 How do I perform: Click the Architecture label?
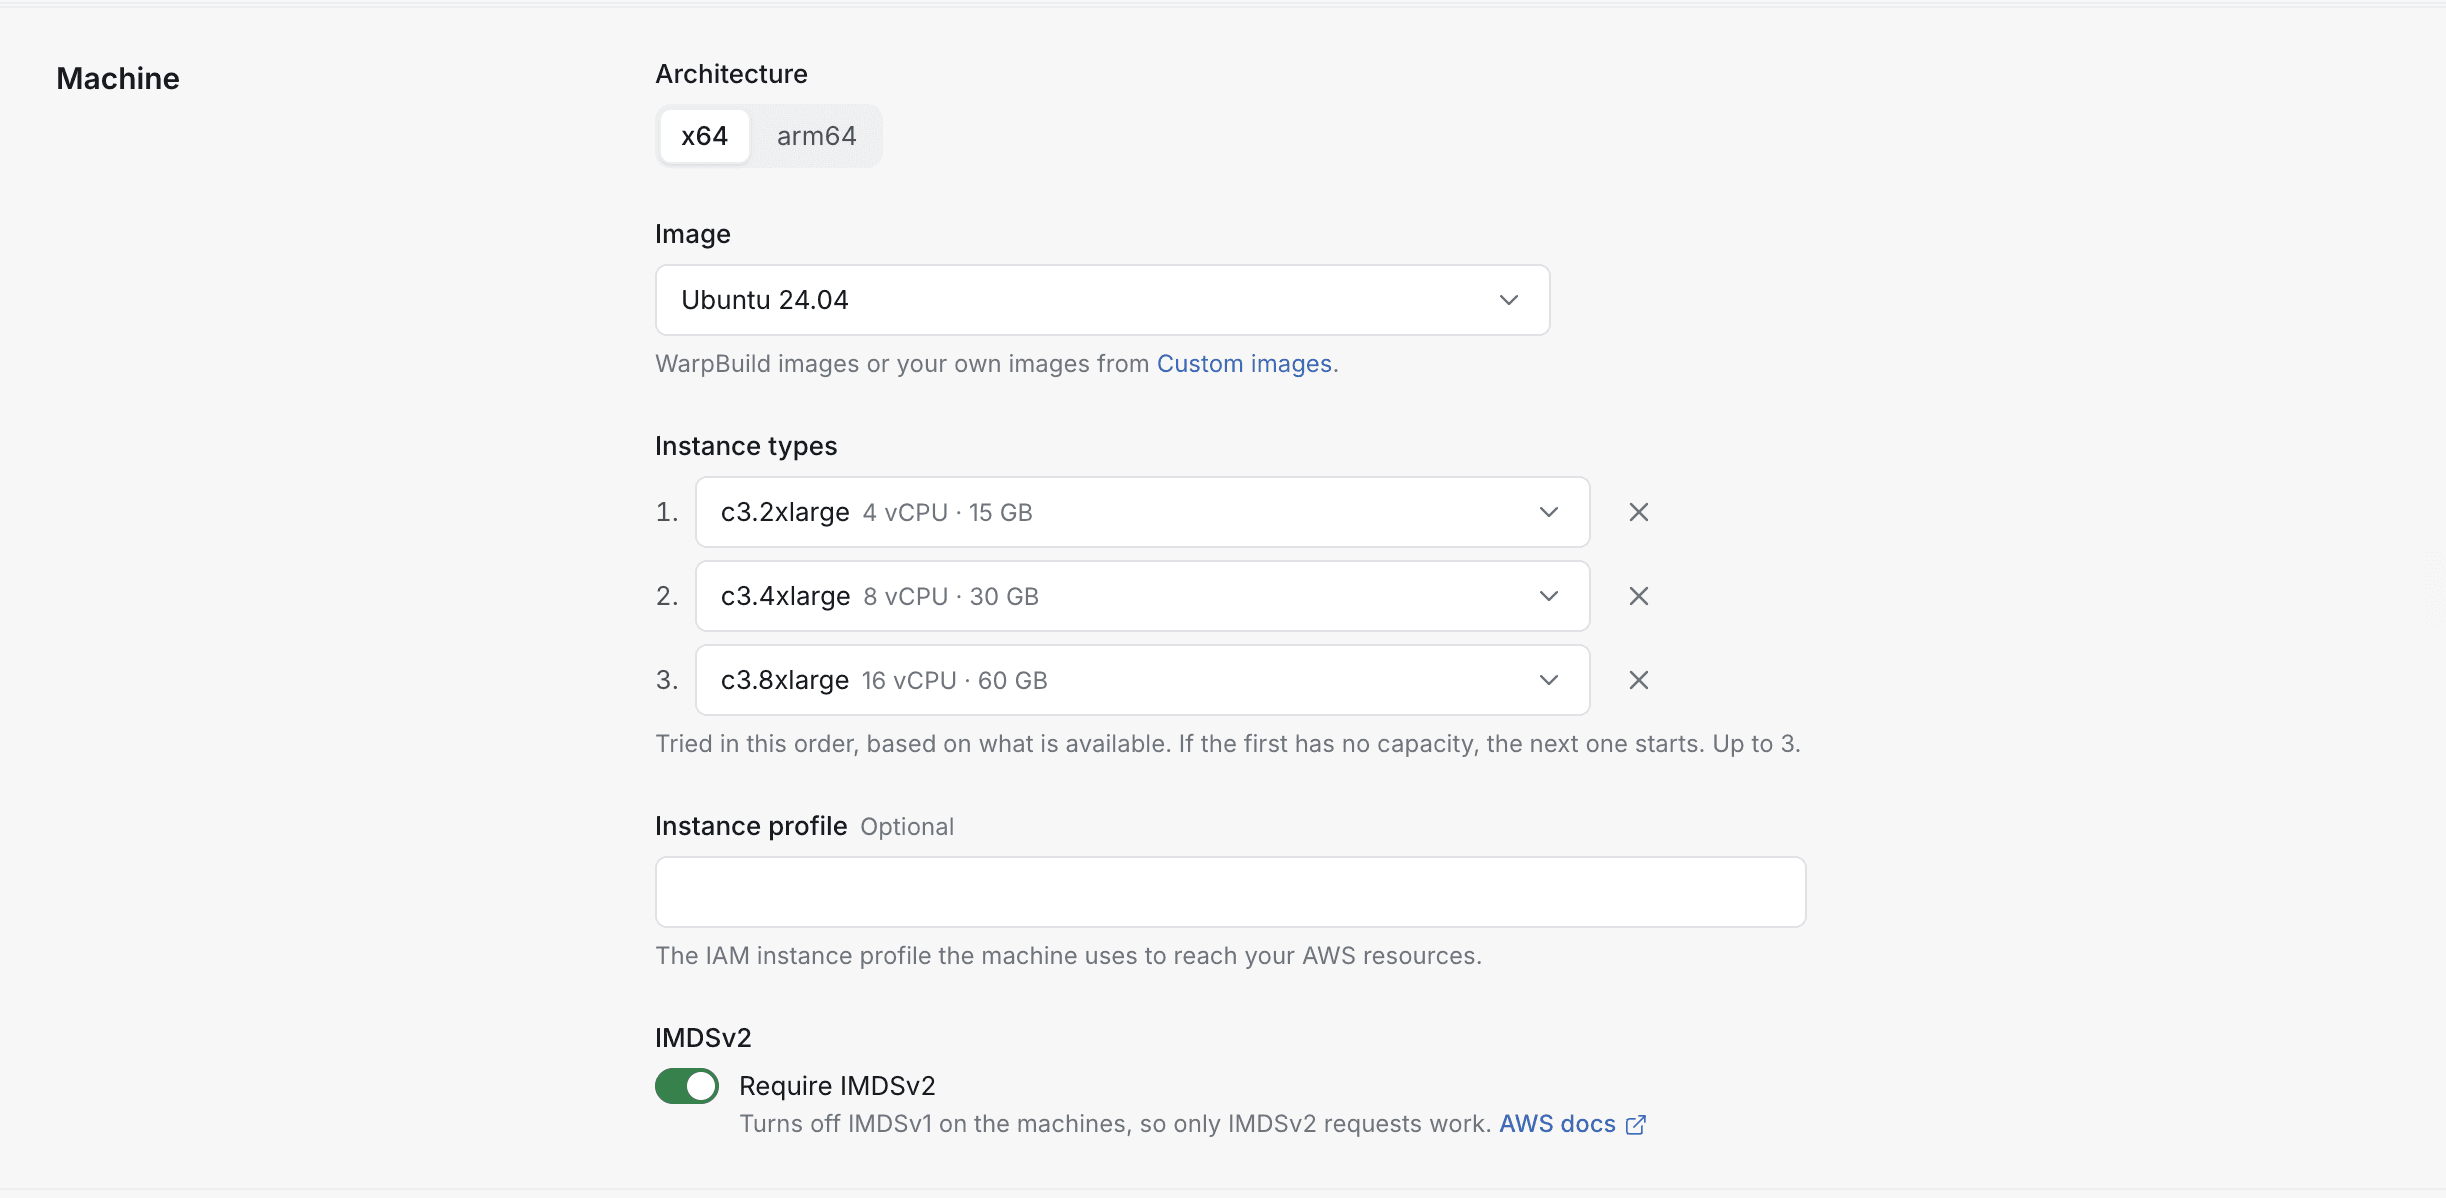[731, 74]
